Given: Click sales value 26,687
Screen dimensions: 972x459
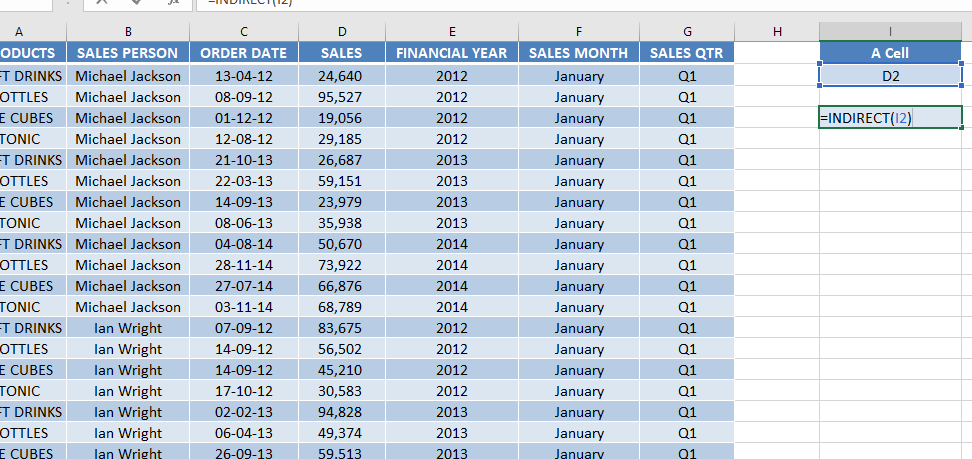Looking at the screenshot, I should click(342, 160).
